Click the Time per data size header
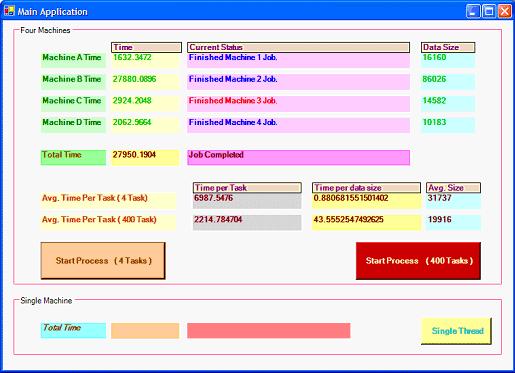 tap(366, 188)
